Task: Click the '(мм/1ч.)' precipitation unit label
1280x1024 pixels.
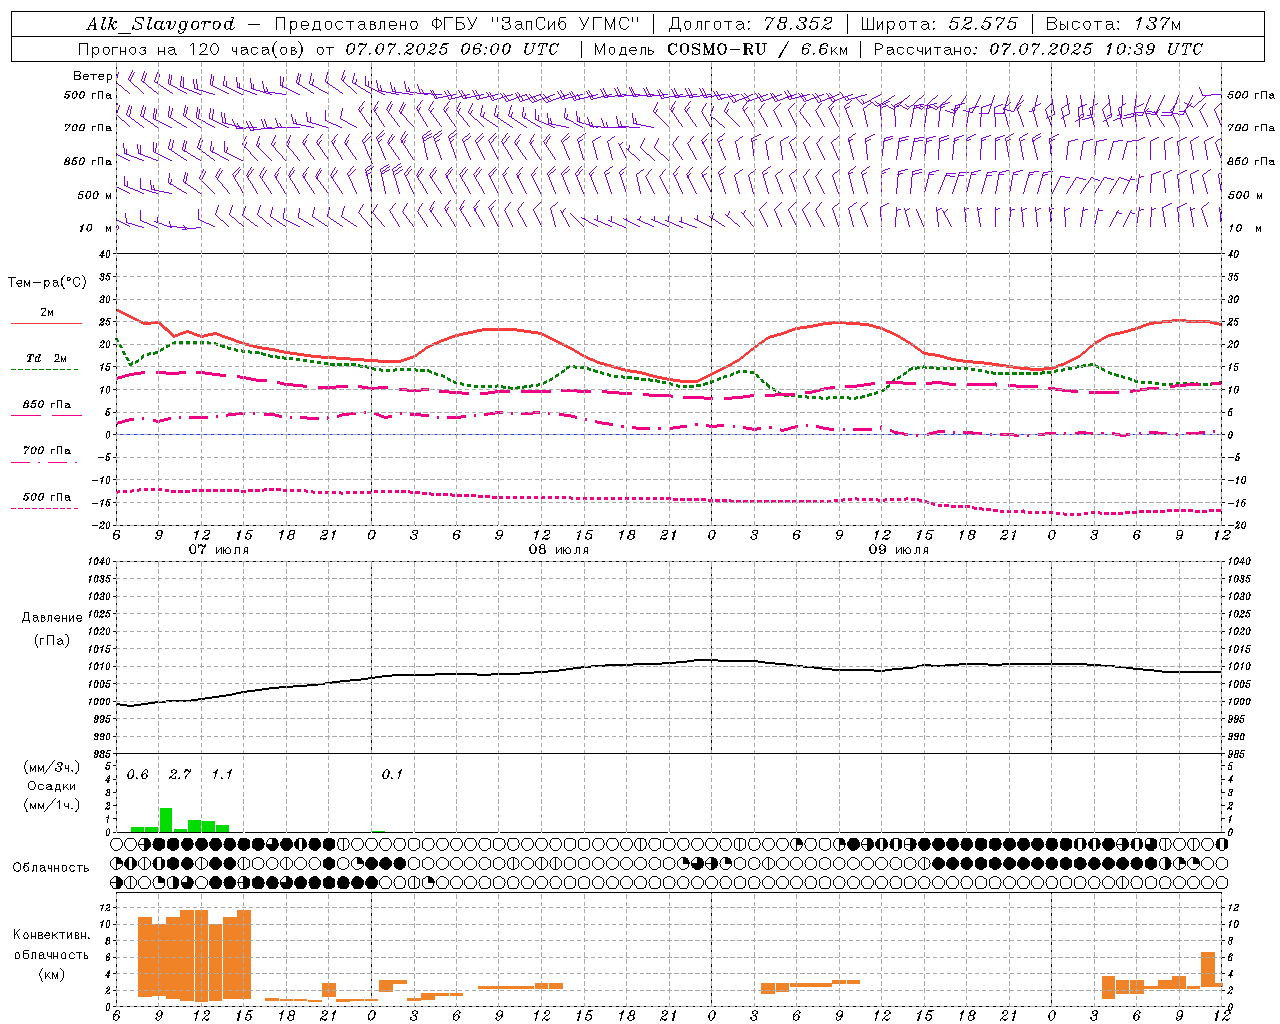Action: point(51,805)
